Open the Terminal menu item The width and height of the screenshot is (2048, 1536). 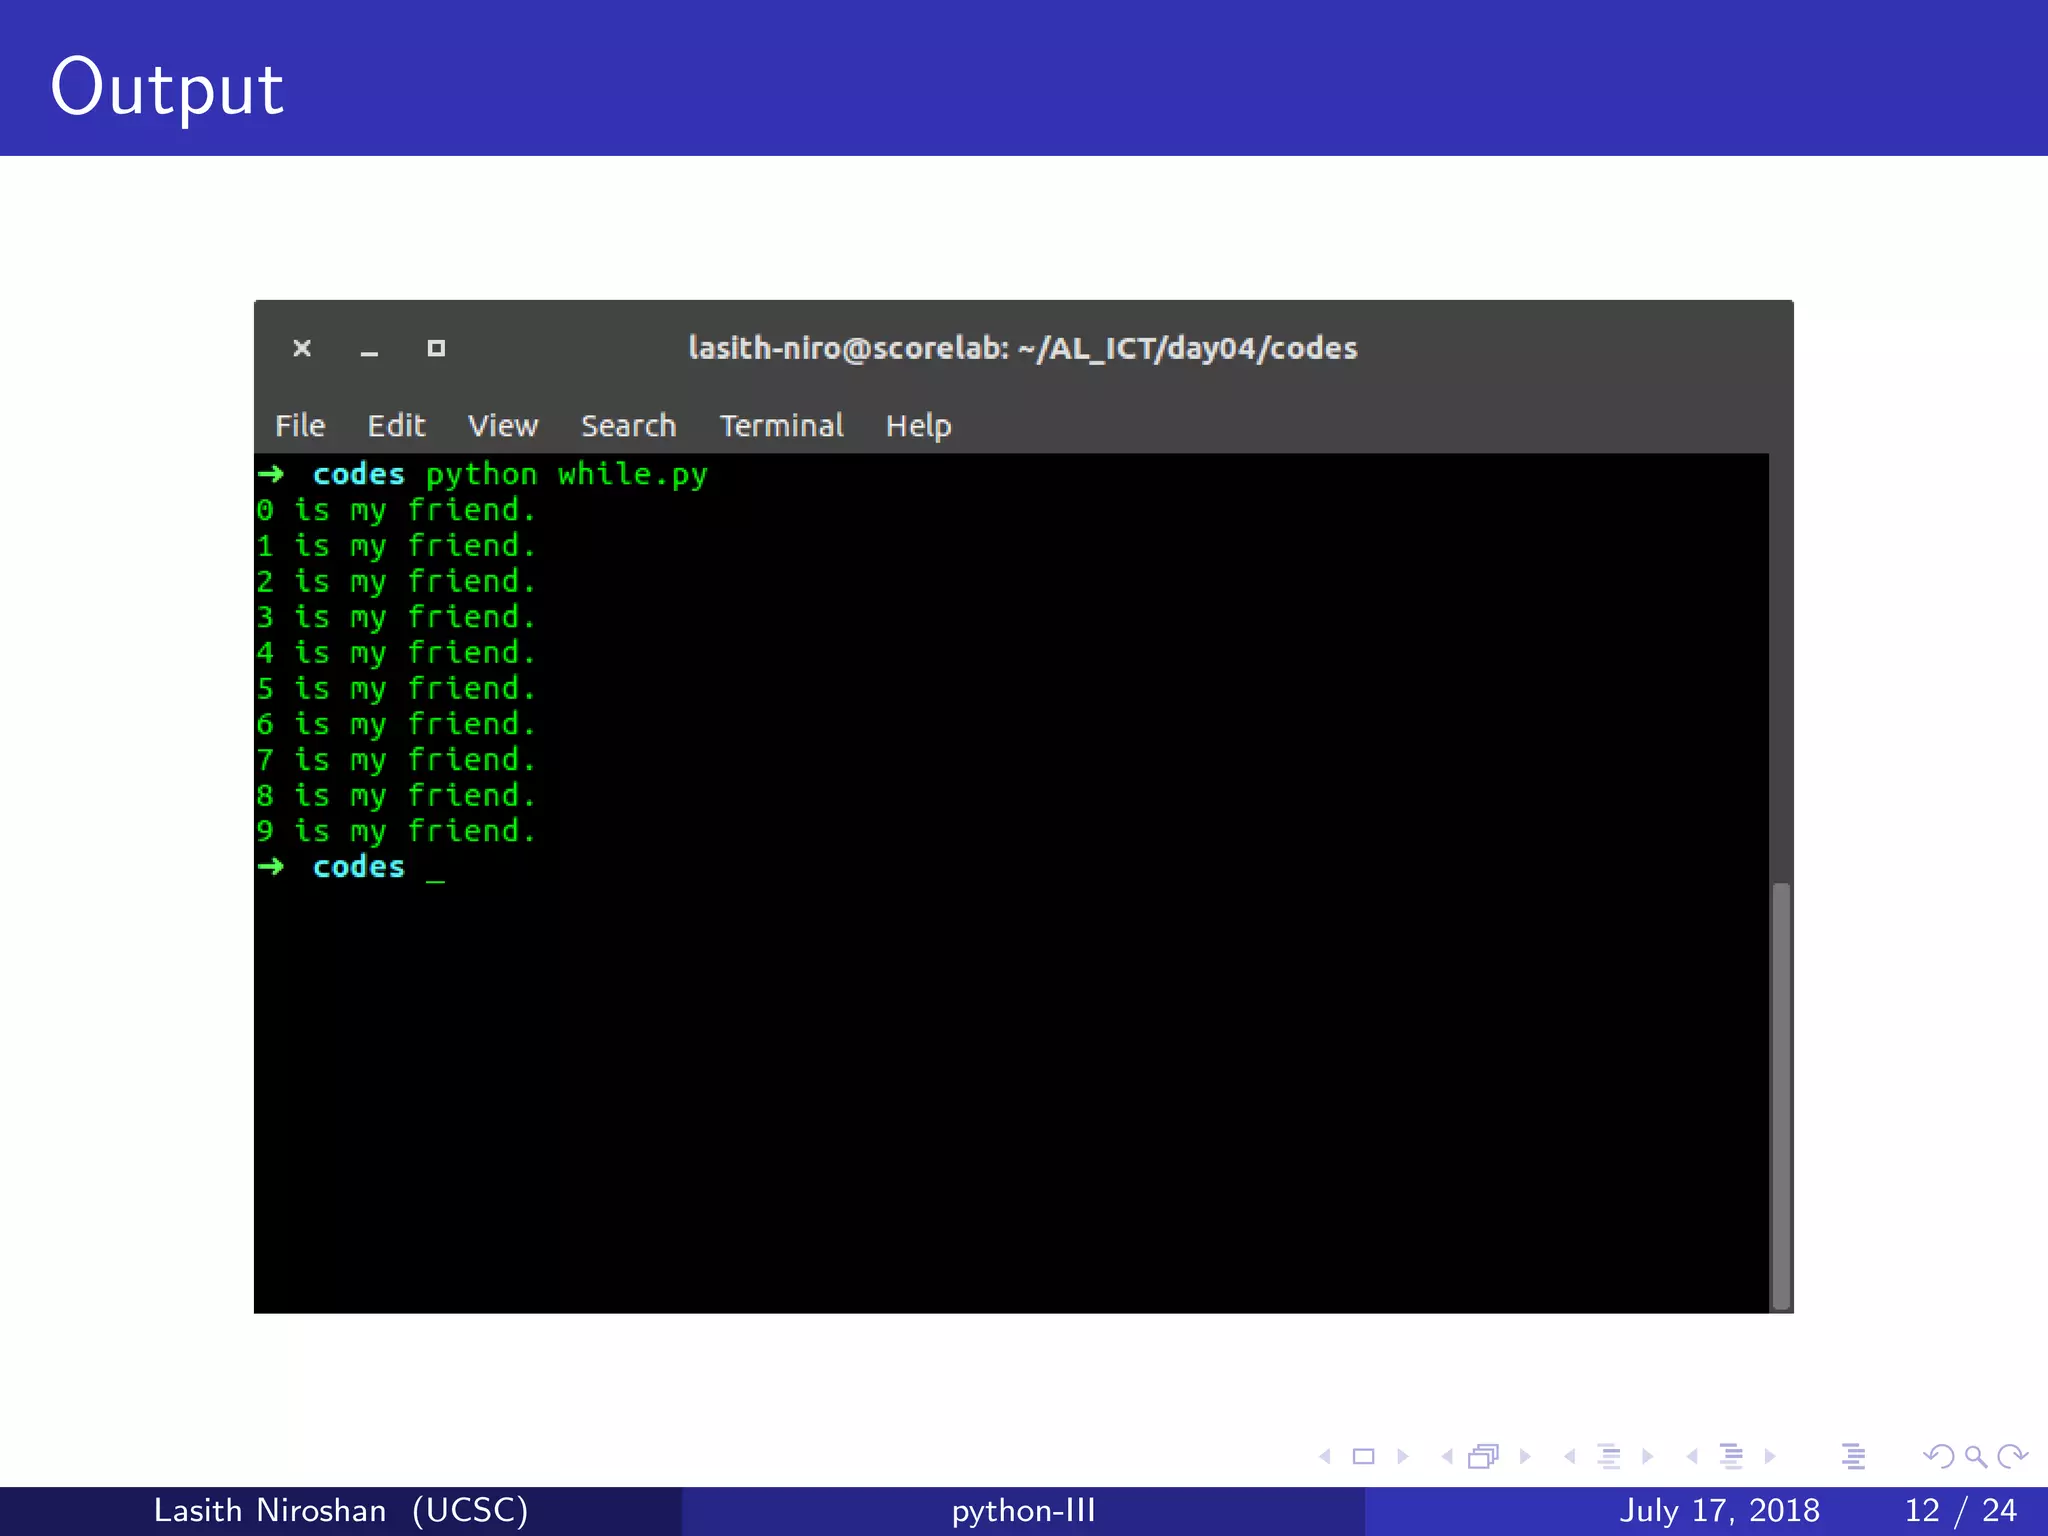click(781, 426)
